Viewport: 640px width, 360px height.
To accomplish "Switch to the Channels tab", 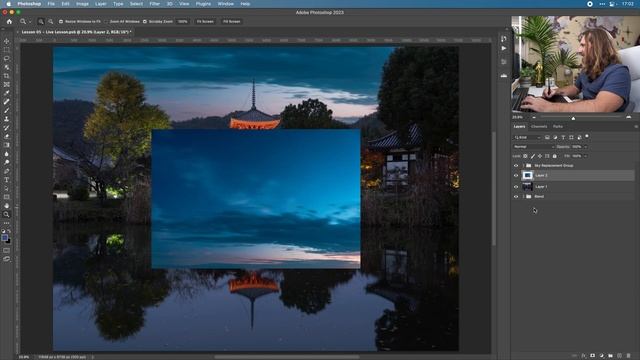I will pyautogui.click(x=539, y=127).
